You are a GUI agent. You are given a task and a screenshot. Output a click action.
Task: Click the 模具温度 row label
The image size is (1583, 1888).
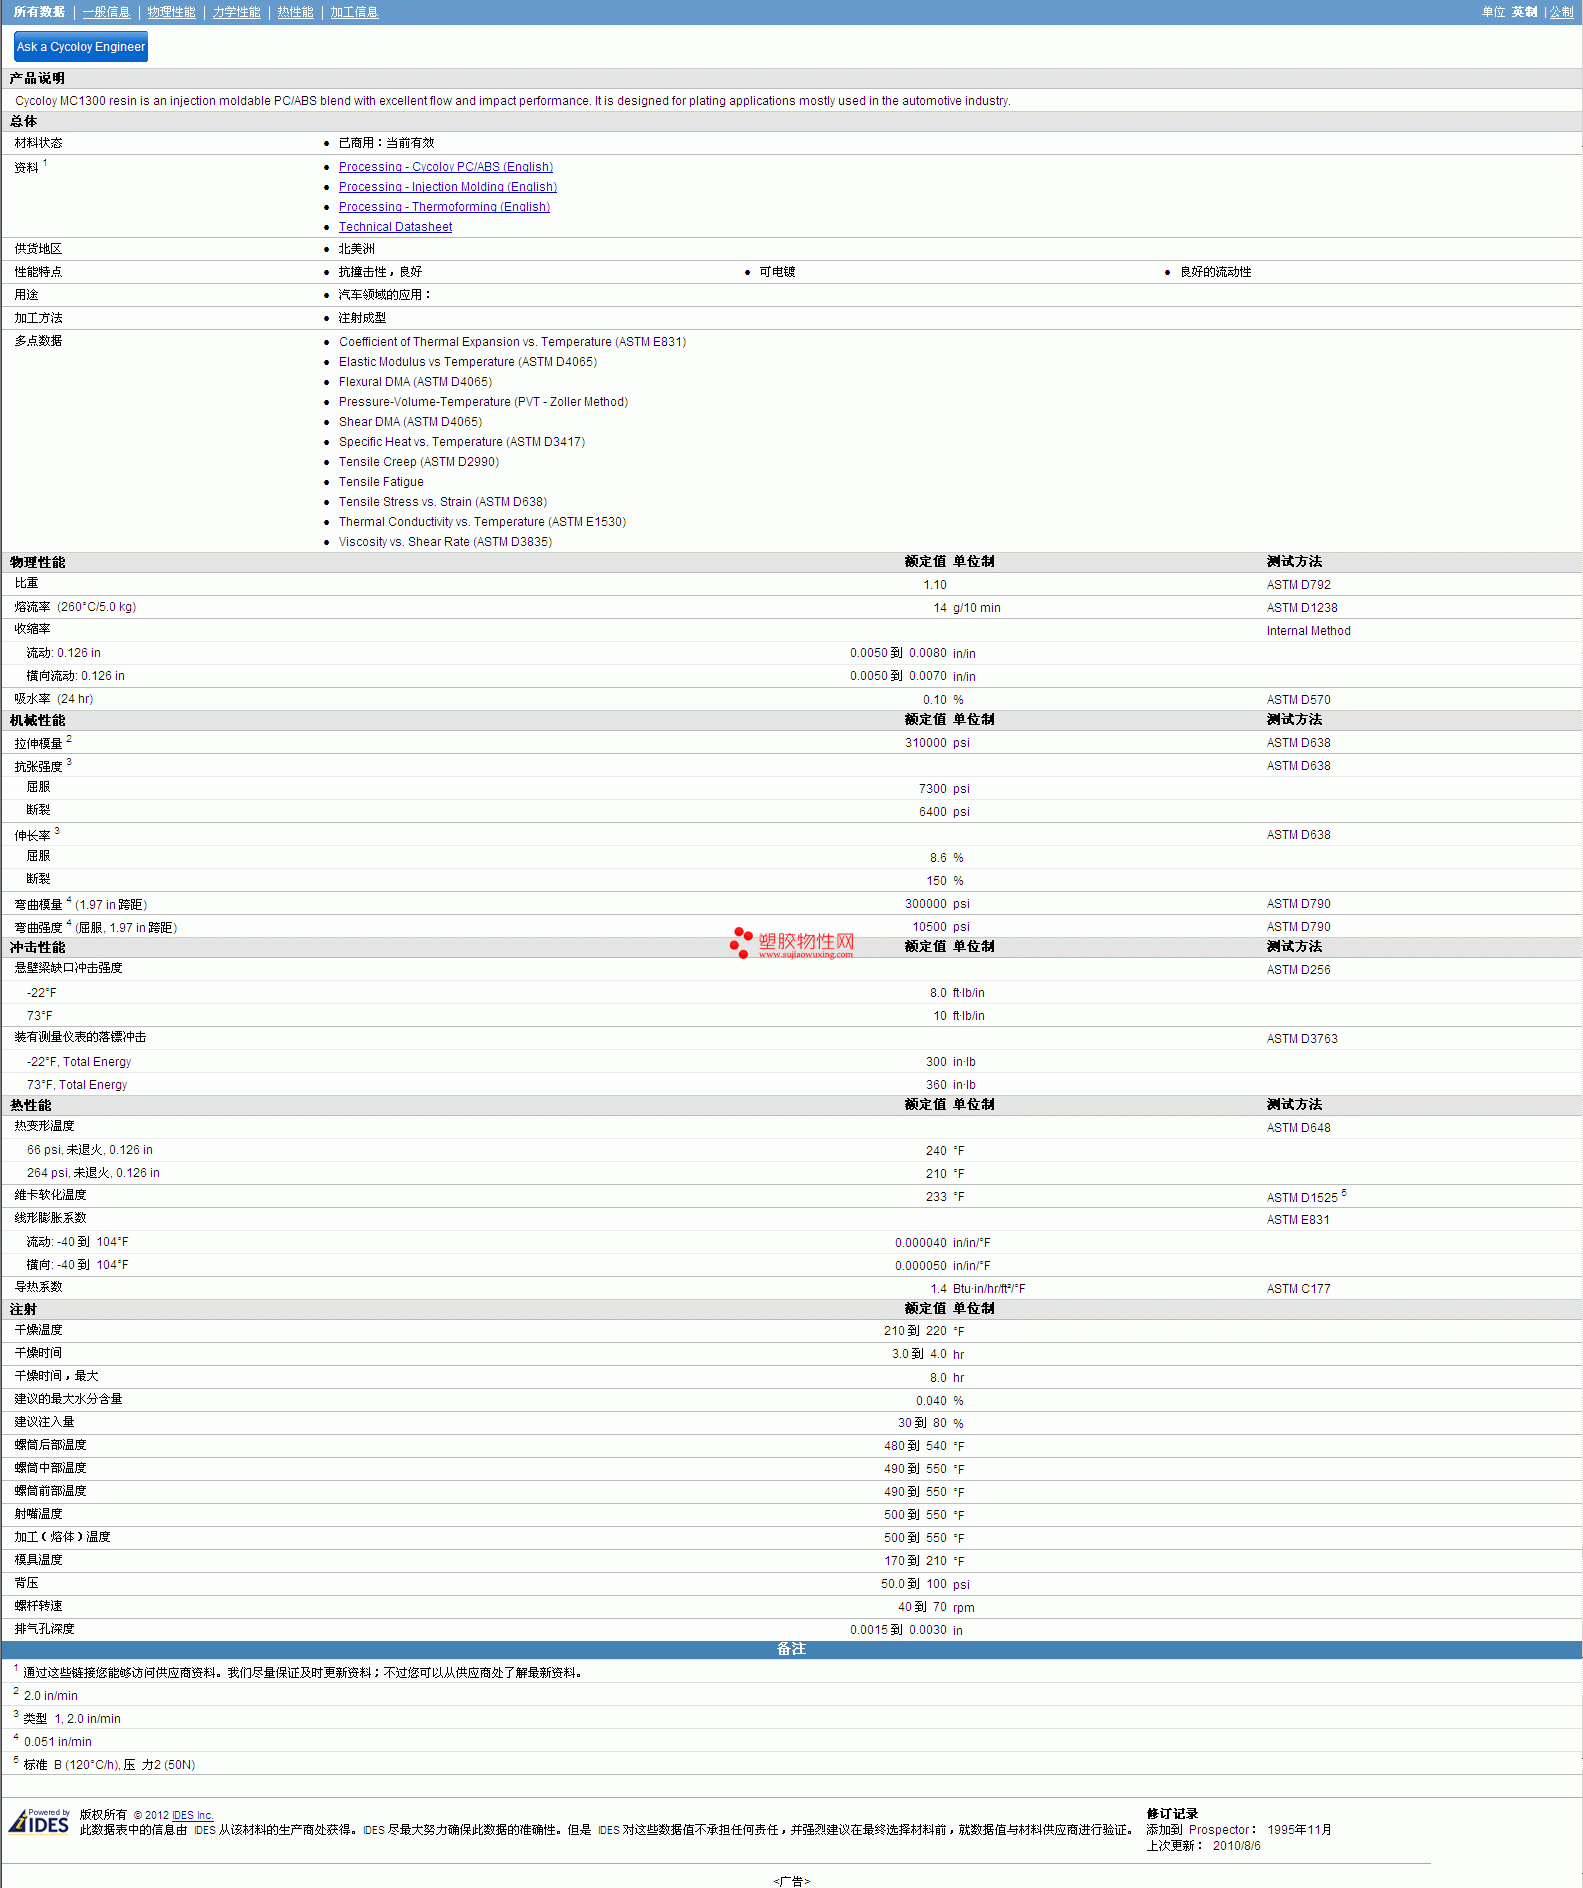38,1560
